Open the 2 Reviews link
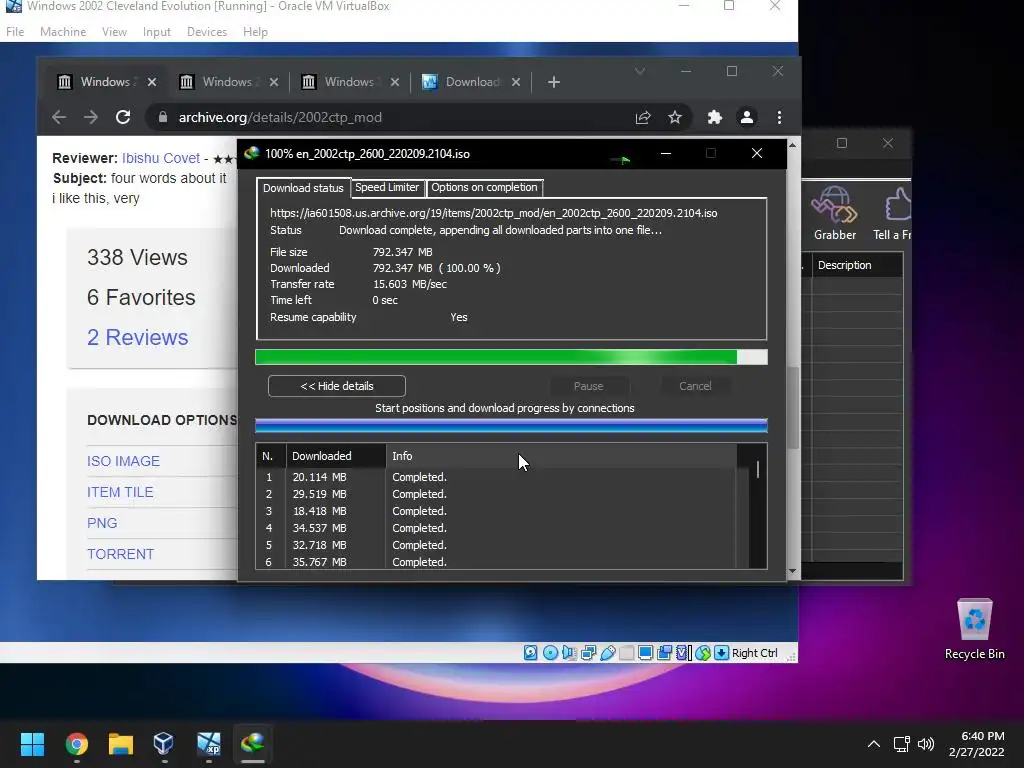Viewport: 1024px width, 768px height. coord(137,337)
